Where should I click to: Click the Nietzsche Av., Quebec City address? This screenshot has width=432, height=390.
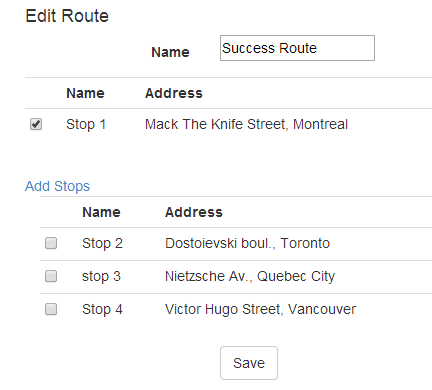pos(250,276)
